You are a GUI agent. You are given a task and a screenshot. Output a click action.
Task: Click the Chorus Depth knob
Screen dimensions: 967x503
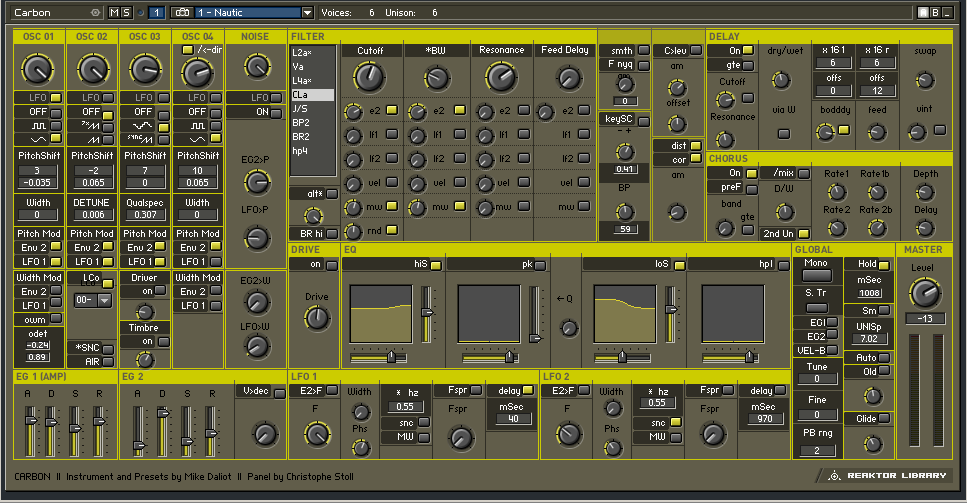click(x=925, y=192)
